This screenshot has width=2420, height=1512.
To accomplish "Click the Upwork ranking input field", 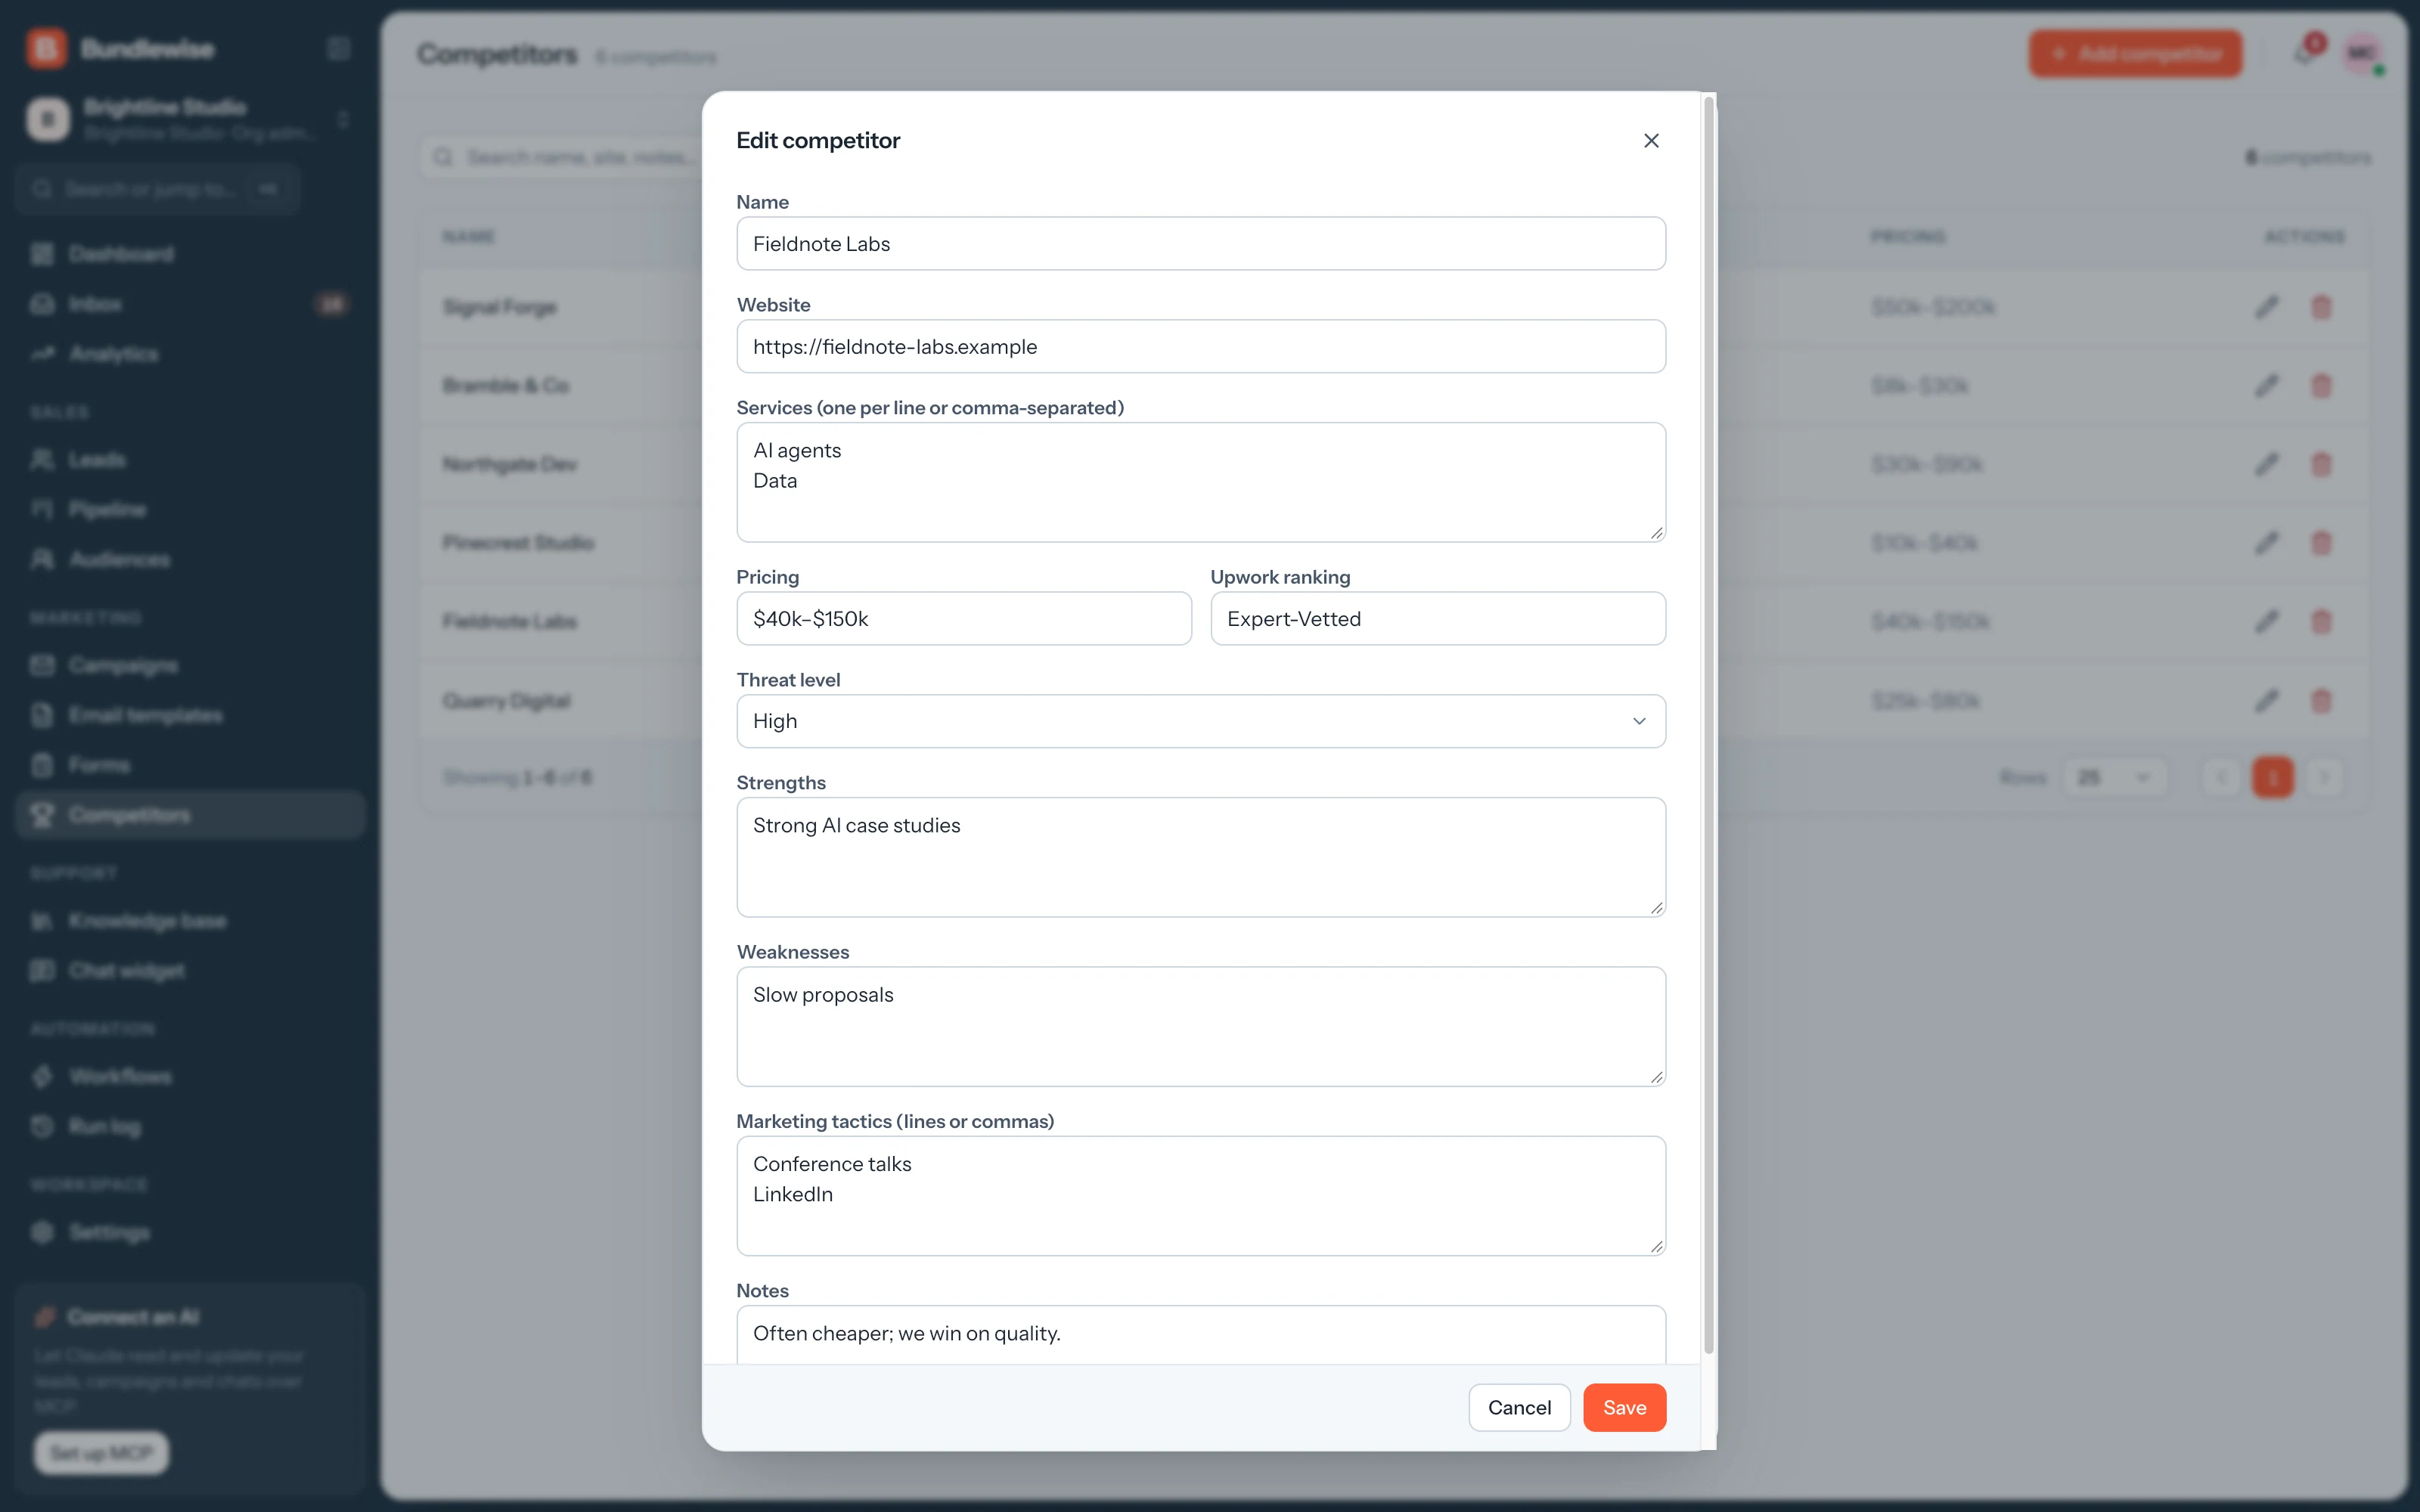I will point(1438,619).
